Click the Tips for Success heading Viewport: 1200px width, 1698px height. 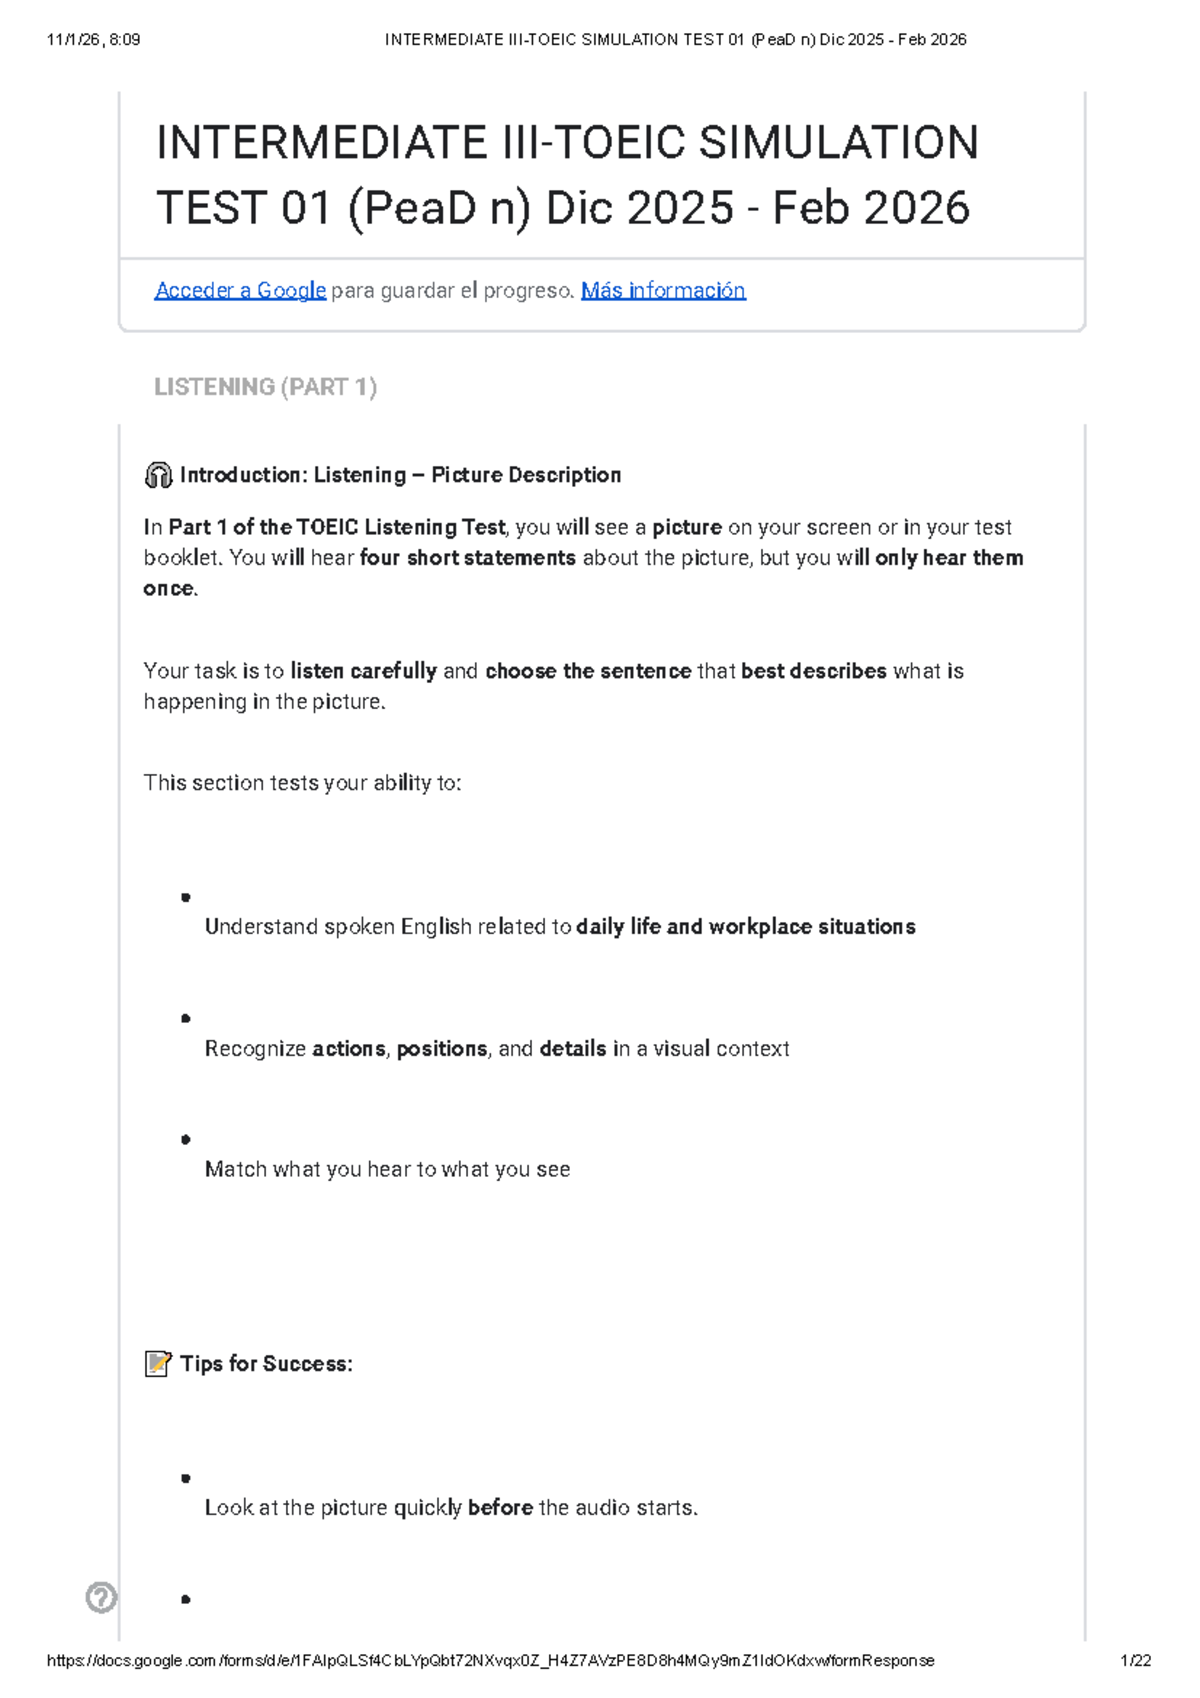coord(266,1364)
